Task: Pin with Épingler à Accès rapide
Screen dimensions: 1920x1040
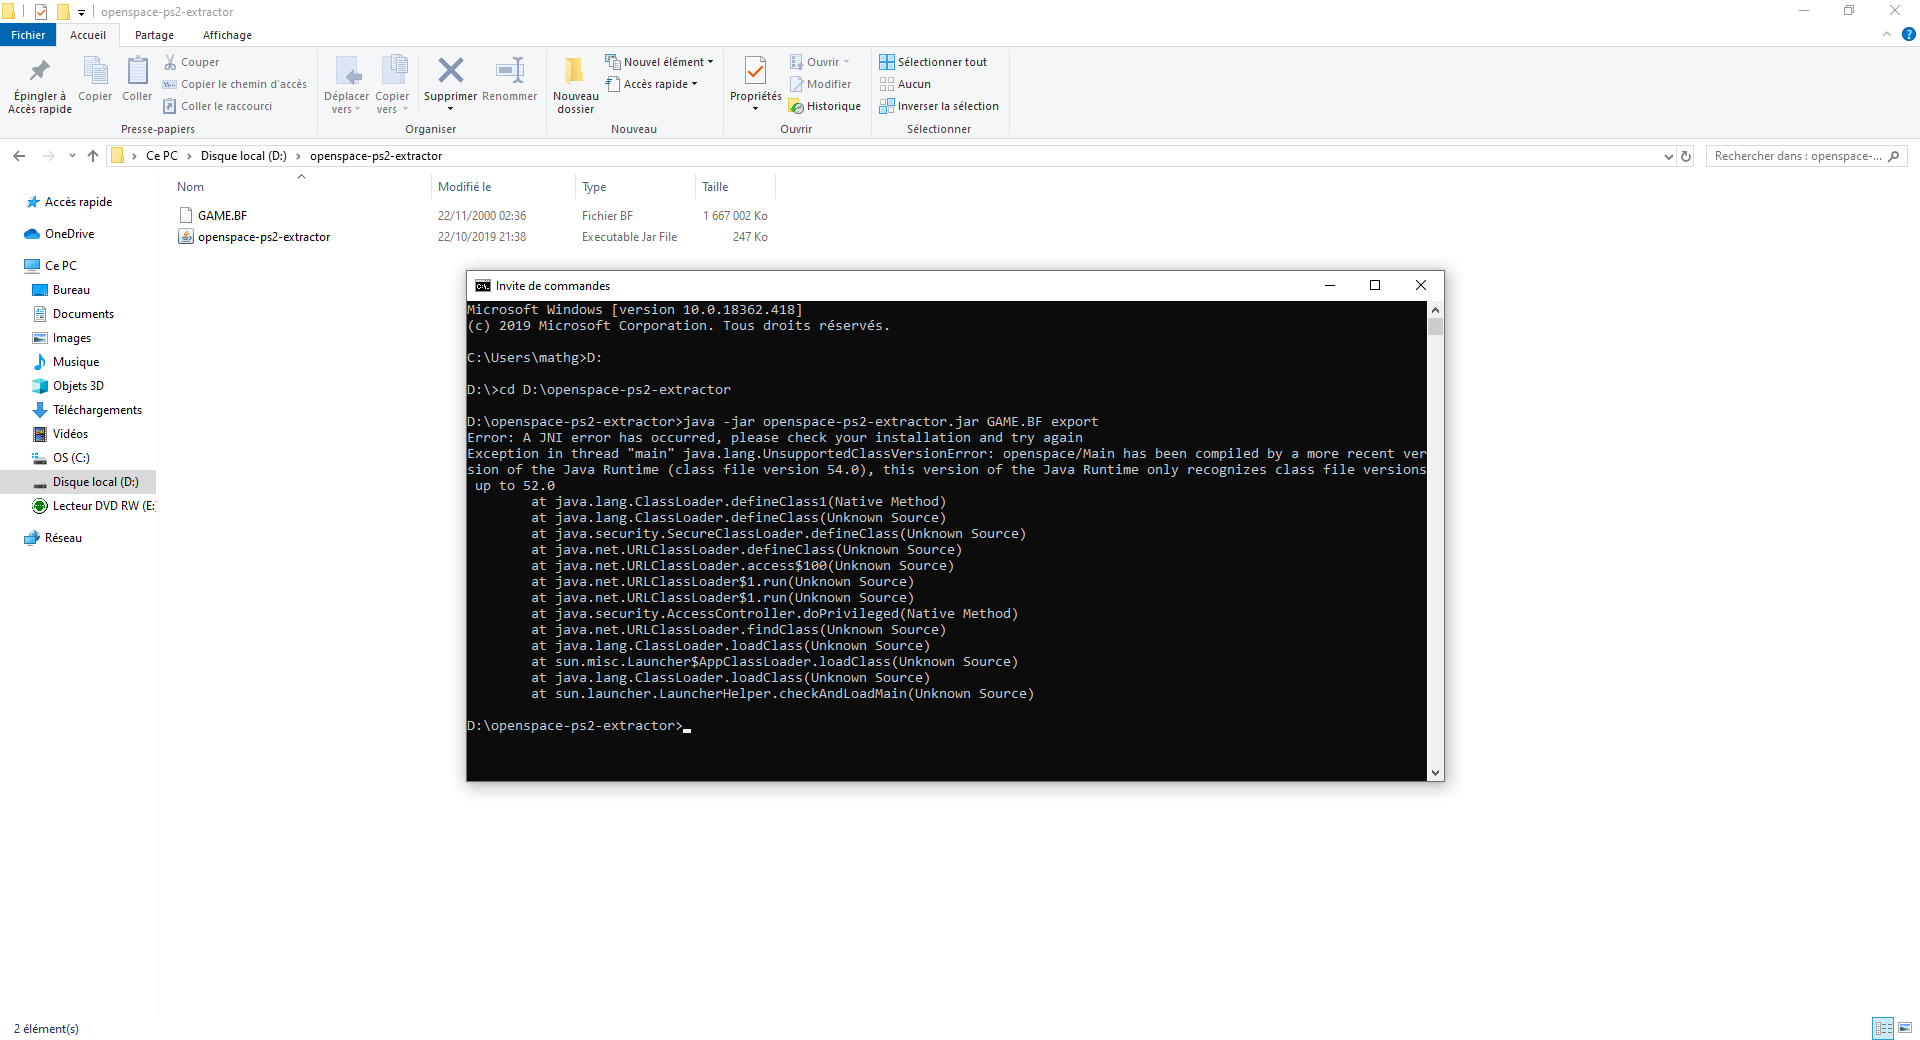Action: point(40,85)
